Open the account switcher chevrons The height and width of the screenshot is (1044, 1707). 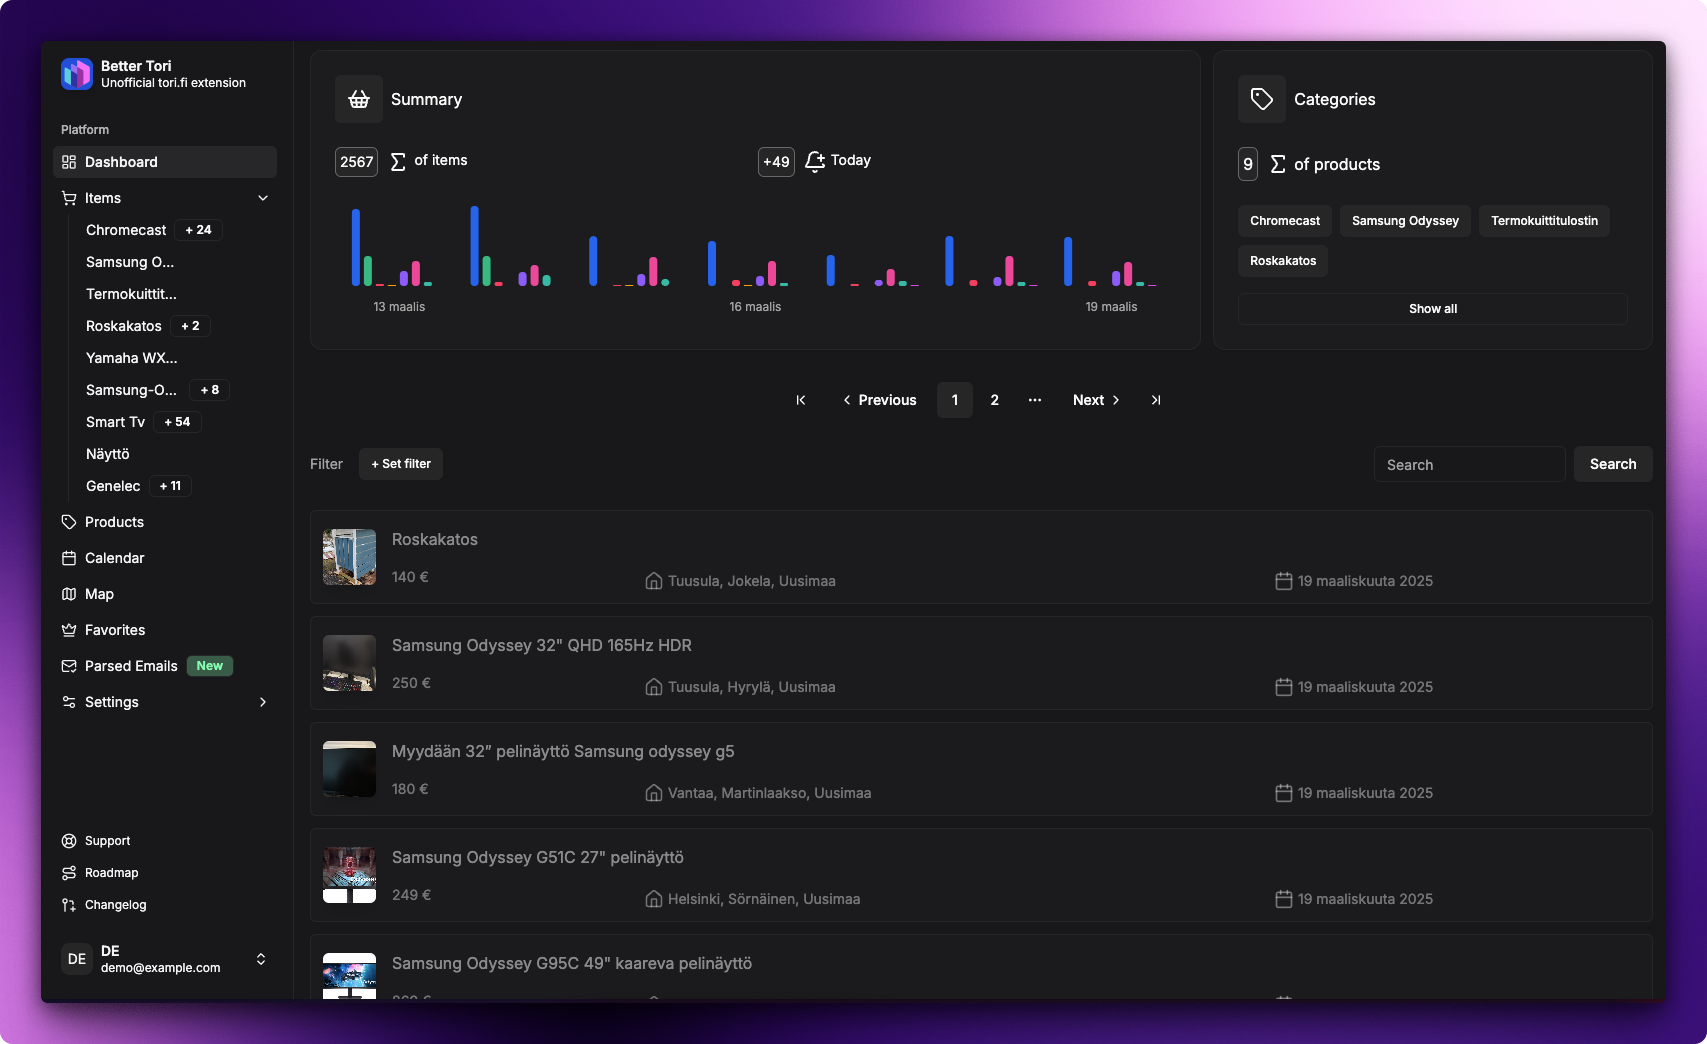pos(261,959)
